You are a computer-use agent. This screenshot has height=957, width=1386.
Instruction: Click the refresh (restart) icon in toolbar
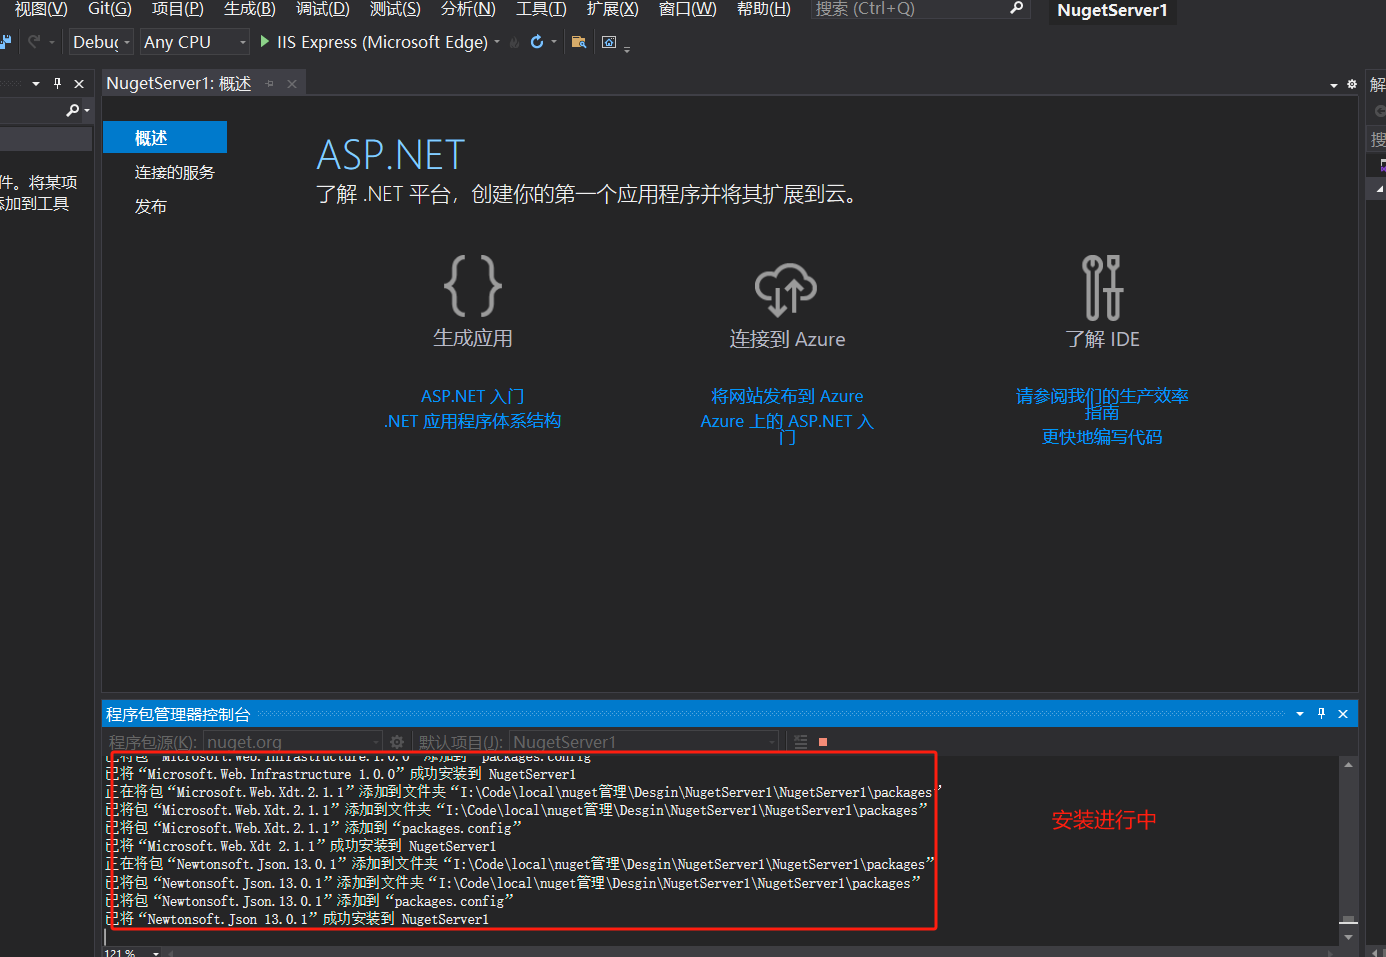tap(536, 41)
